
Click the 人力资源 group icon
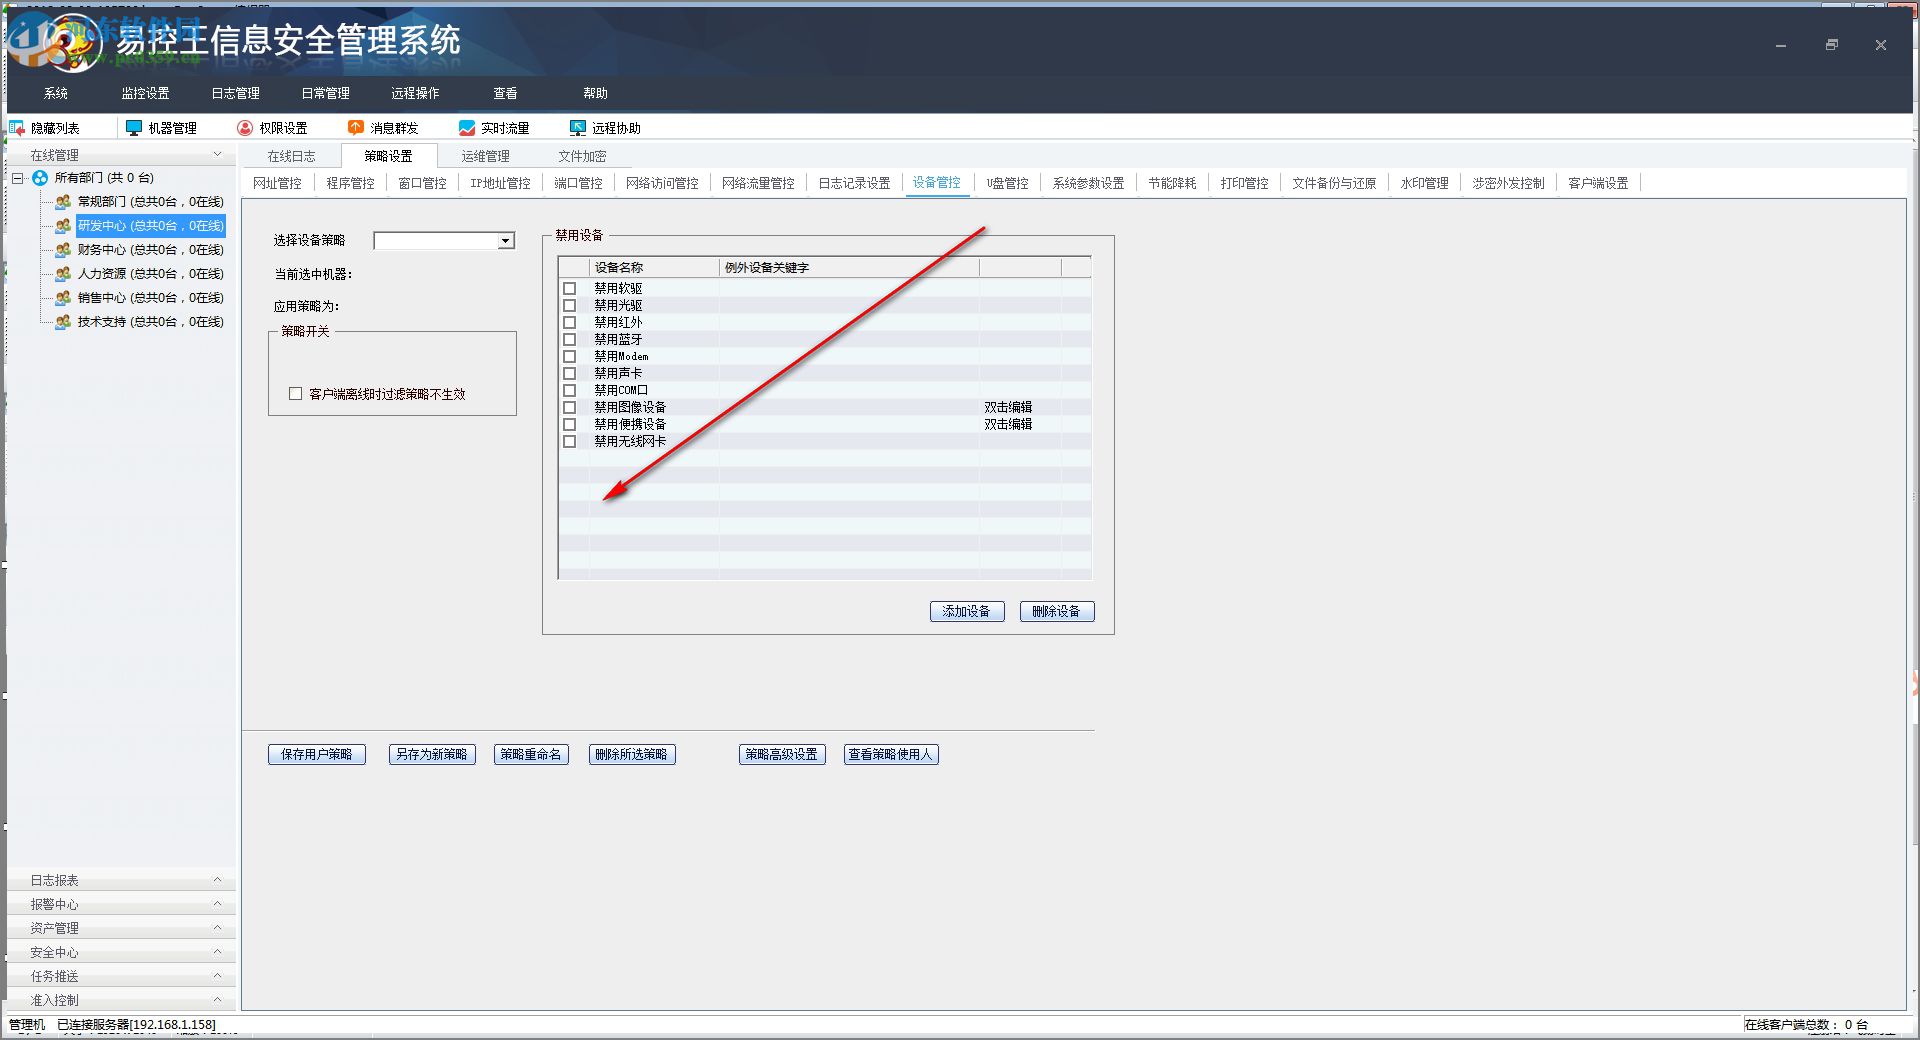point(63,274)
